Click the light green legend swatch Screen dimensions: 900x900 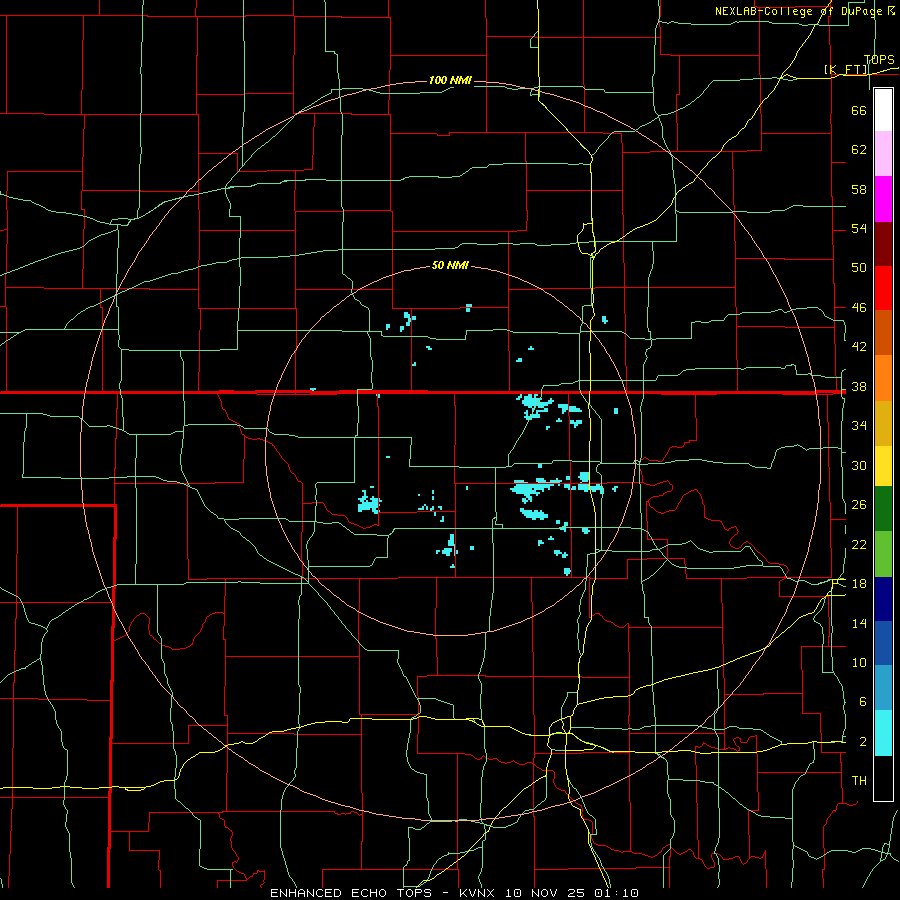click(883, 554)
